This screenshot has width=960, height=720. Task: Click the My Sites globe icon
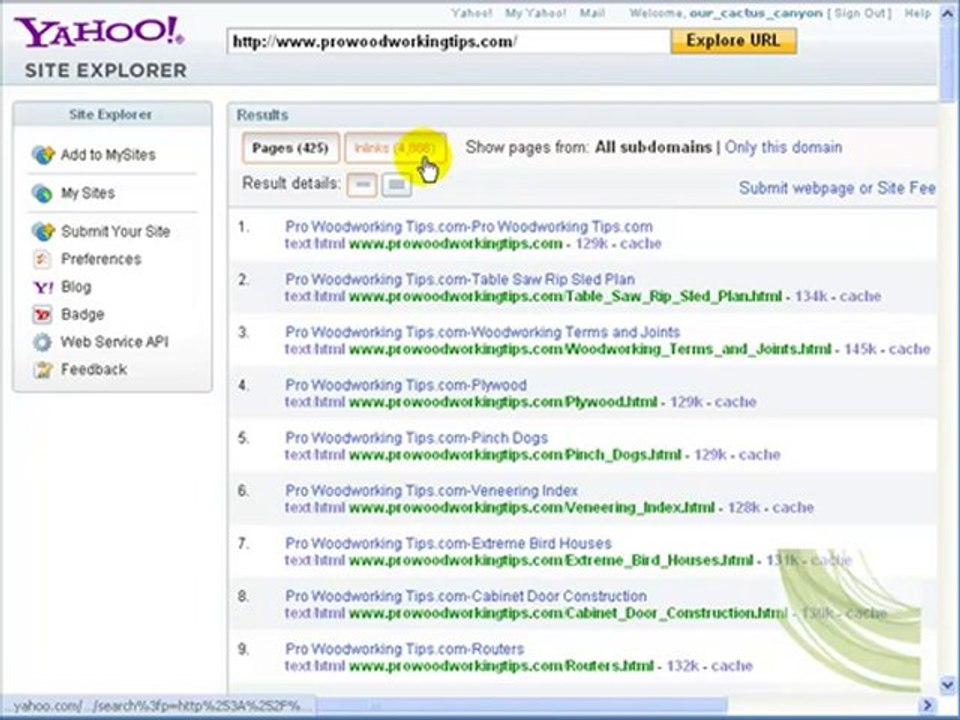(42, 193)
